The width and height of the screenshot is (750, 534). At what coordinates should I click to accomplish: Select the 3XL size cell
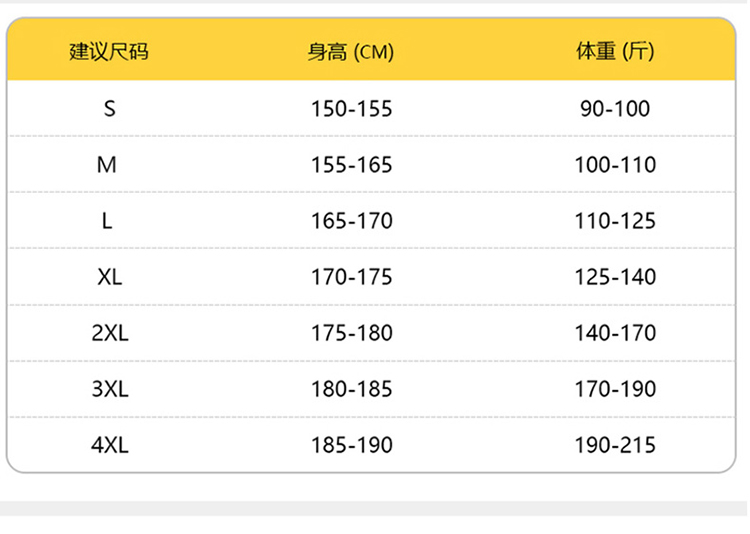[x=109, y=389]
